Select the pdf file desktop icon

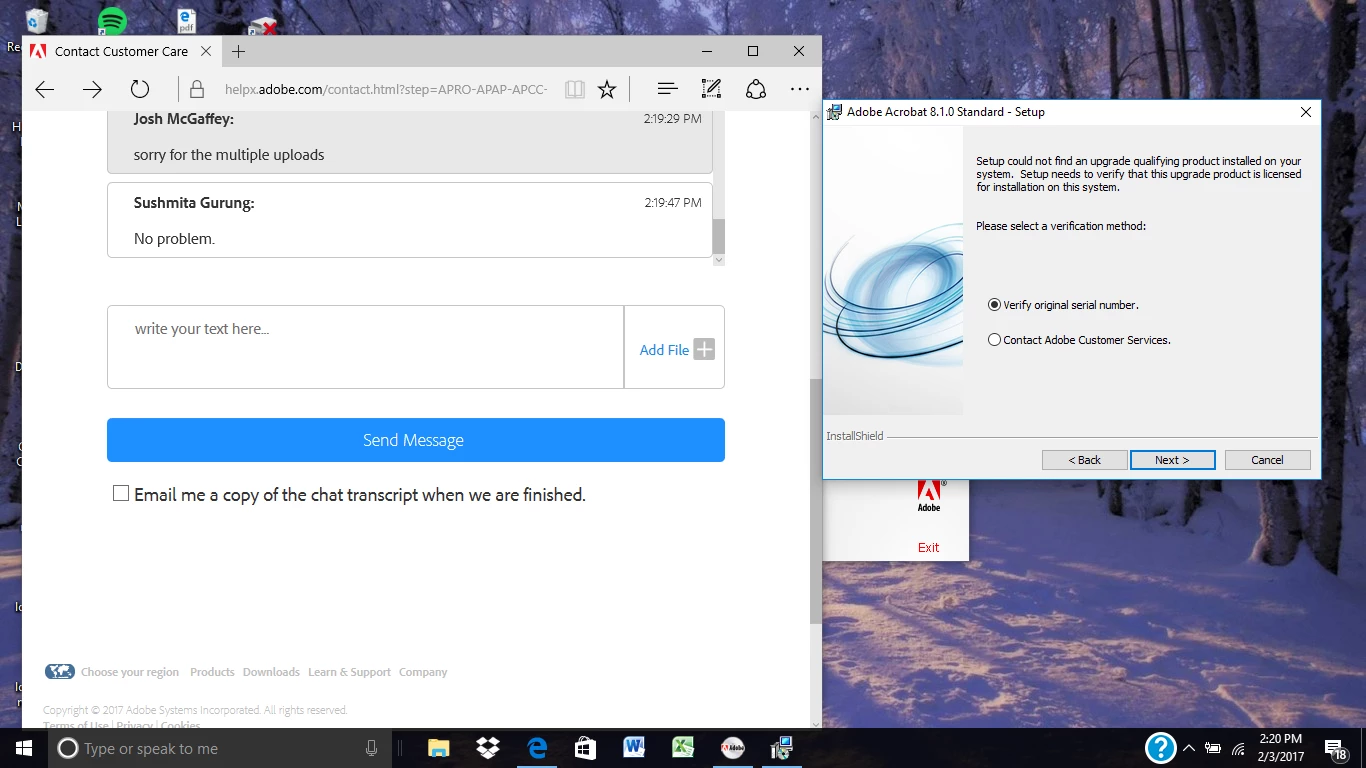click(x=186, y=21)
